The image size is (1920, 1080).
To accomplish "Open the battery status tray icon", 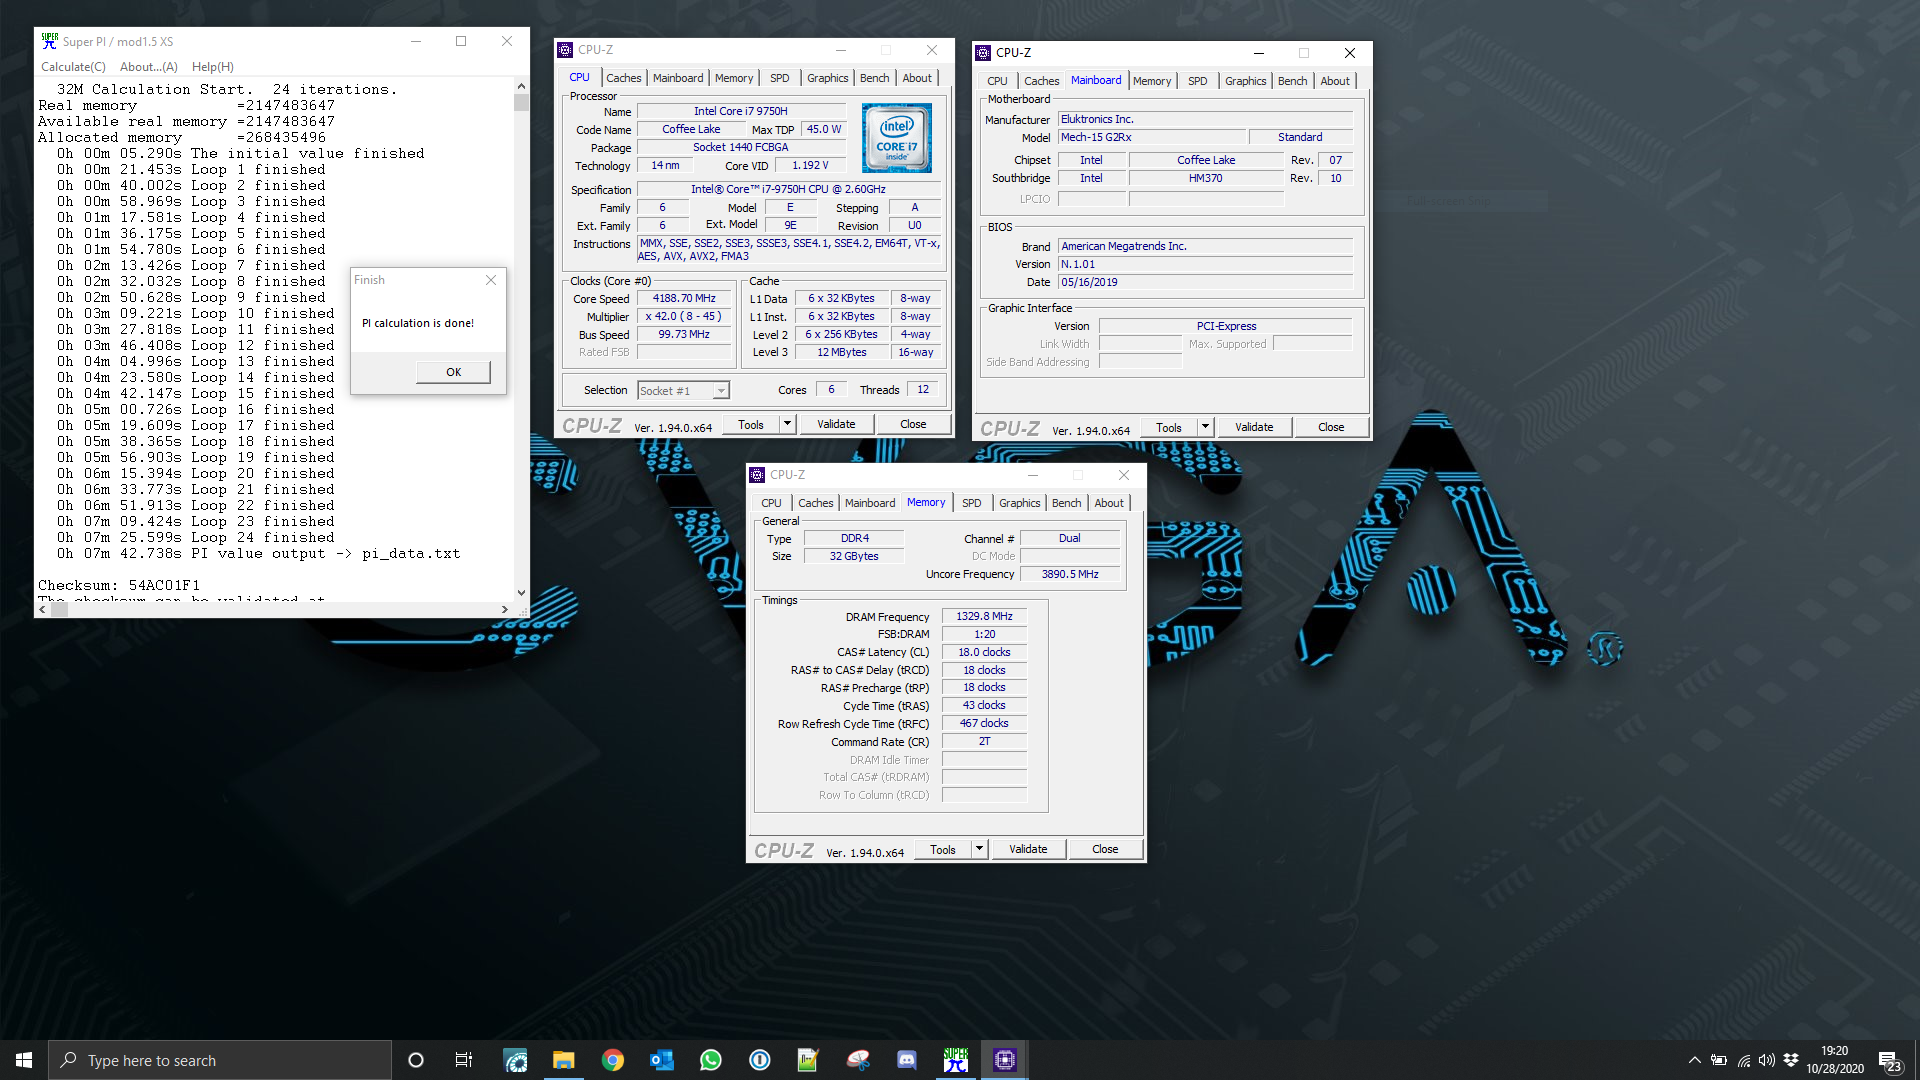I will (1719, 1060).
